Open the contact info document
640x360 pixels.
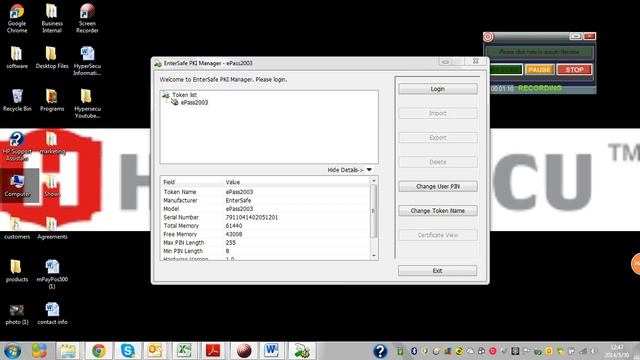pos(52,314)
